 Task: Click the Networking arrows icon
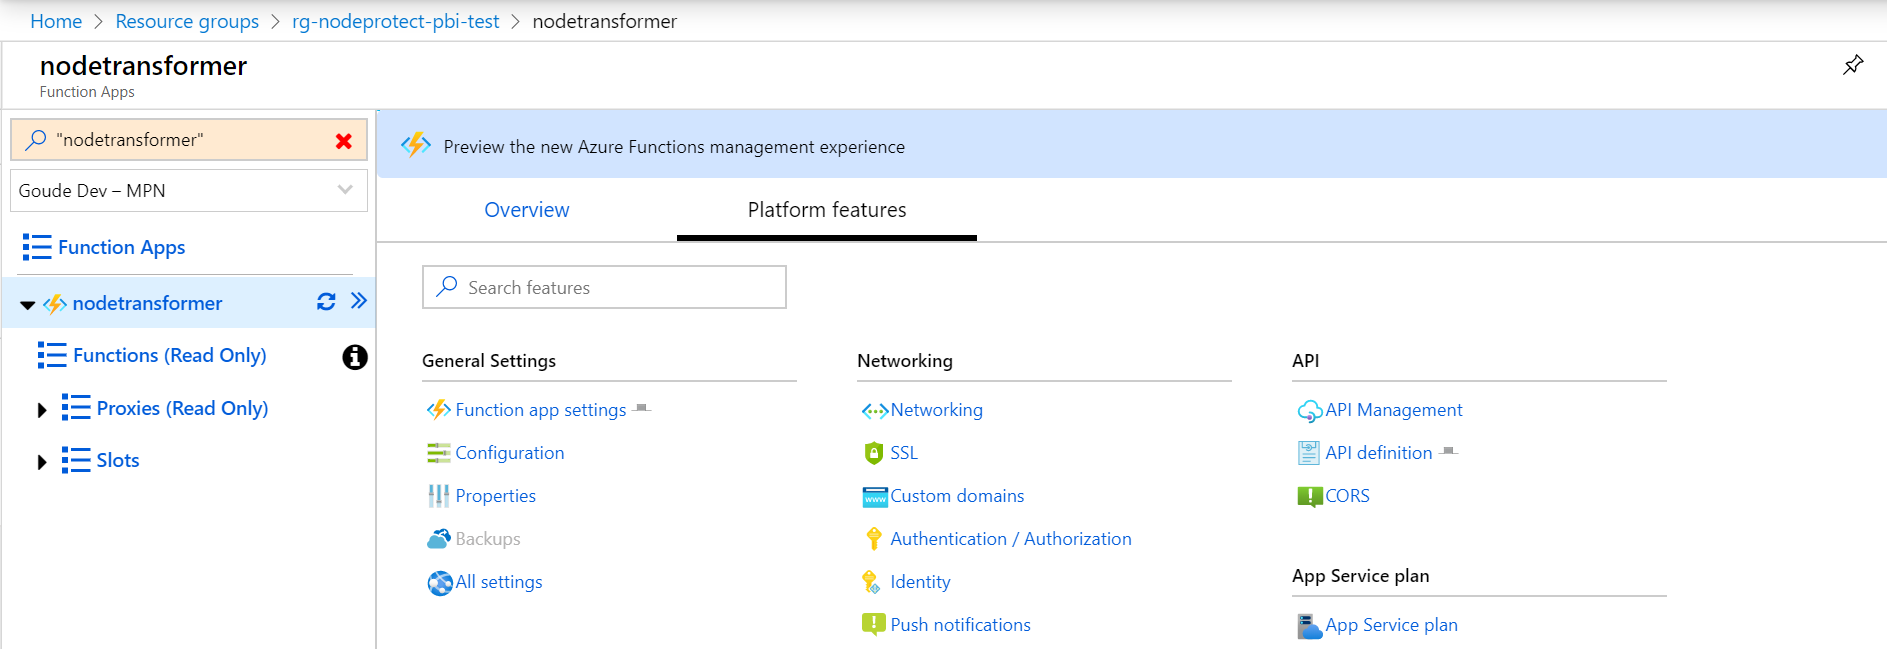point(875,411)
